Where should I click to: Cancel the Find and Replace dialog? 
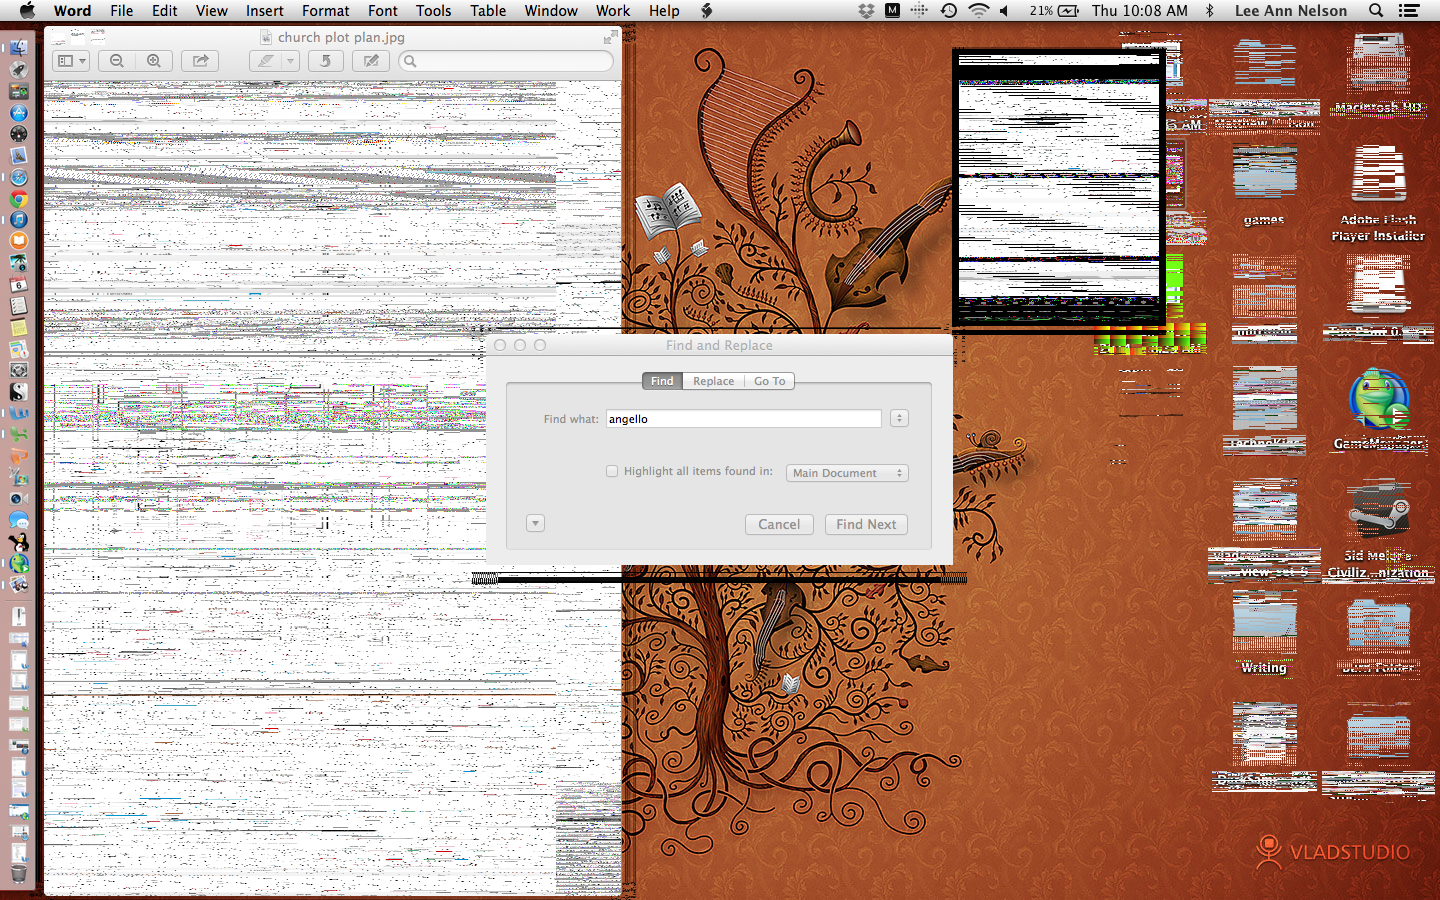tap(779, 524)
